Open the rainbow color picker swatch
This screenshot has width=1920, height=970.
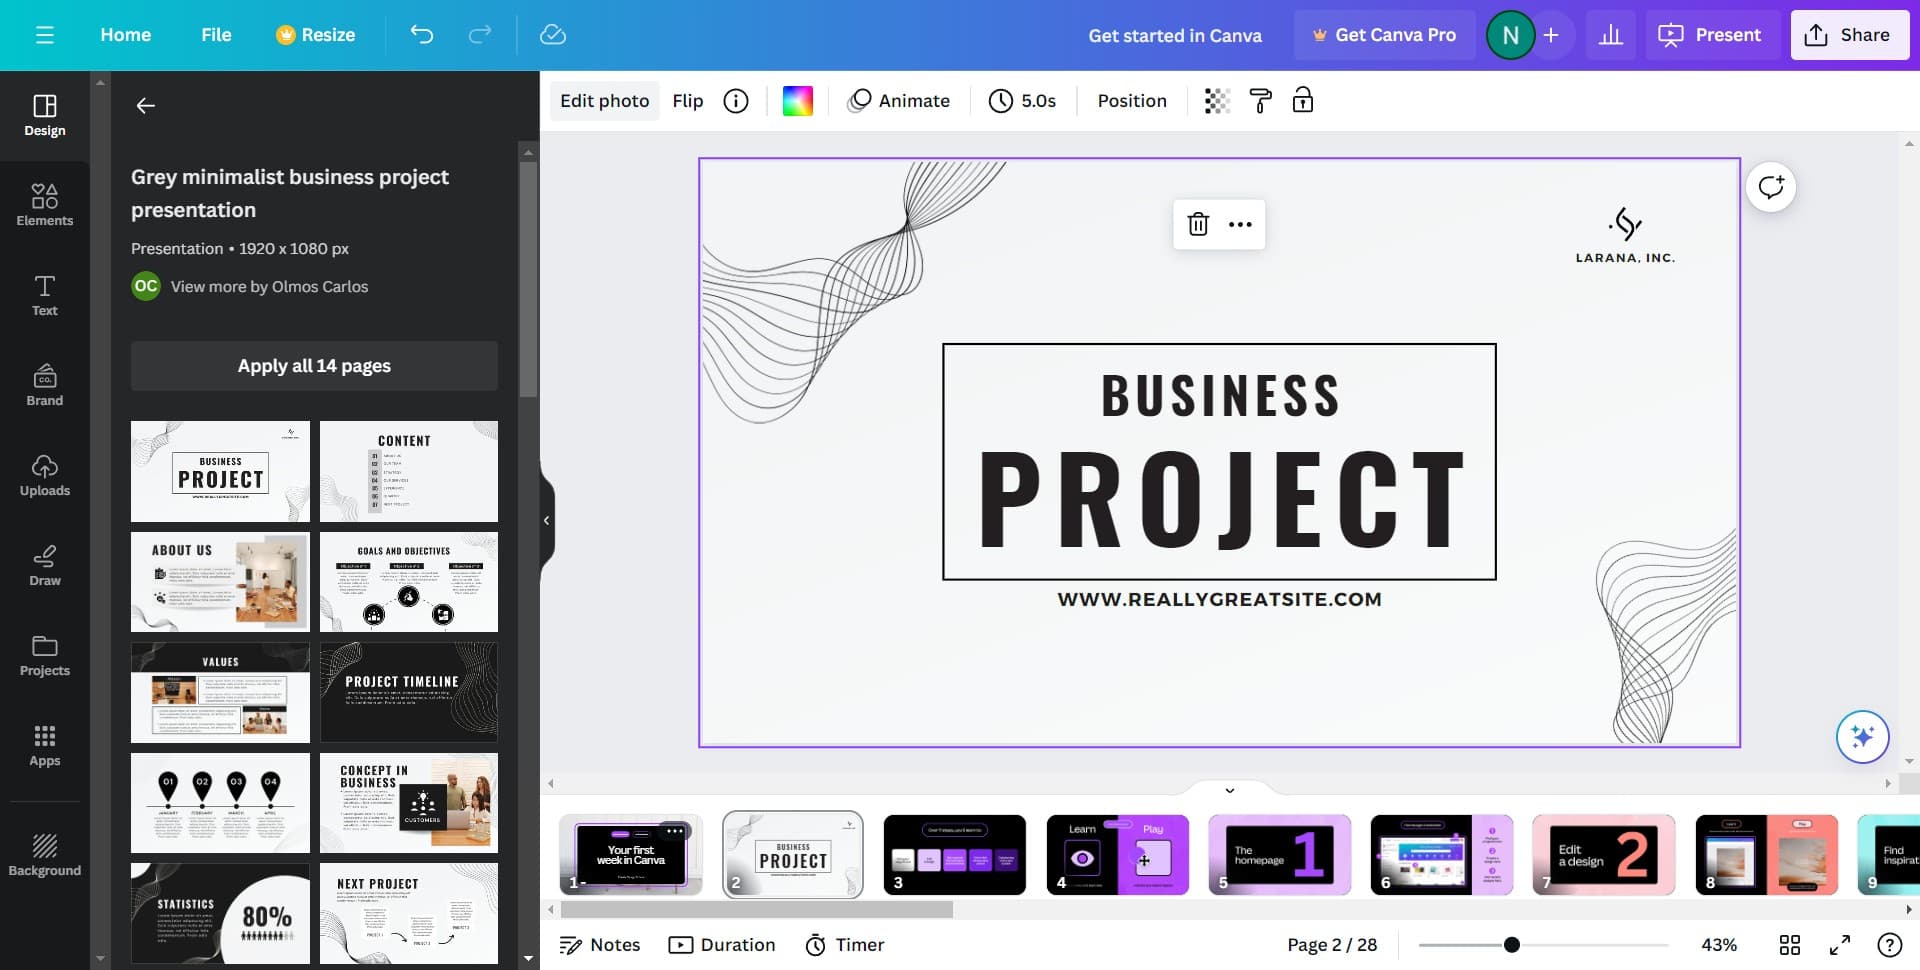point(797,101)
